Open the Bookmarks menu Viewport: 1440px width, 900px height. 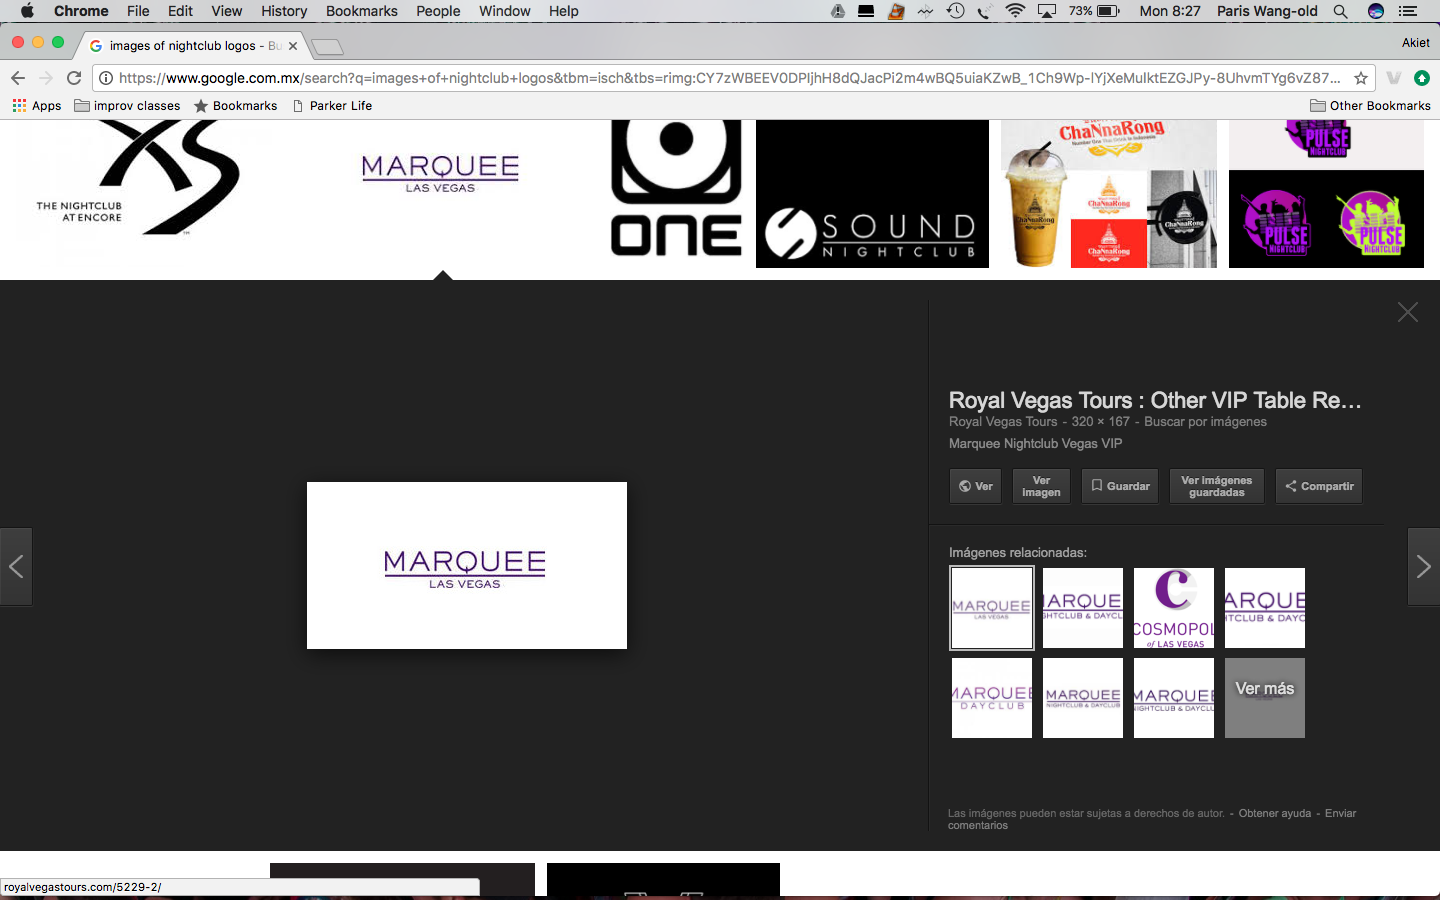(x=361, y=11)
